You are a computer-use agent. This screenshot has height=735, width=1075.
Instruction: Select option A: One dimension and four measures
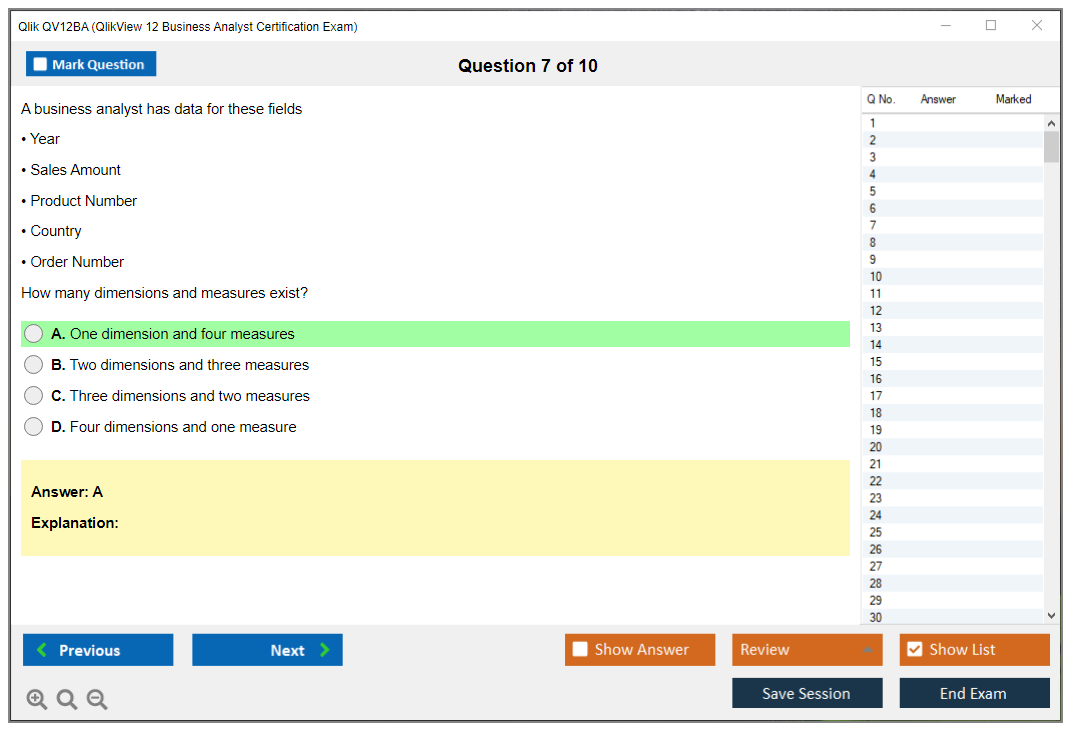[x=34, y=334]
